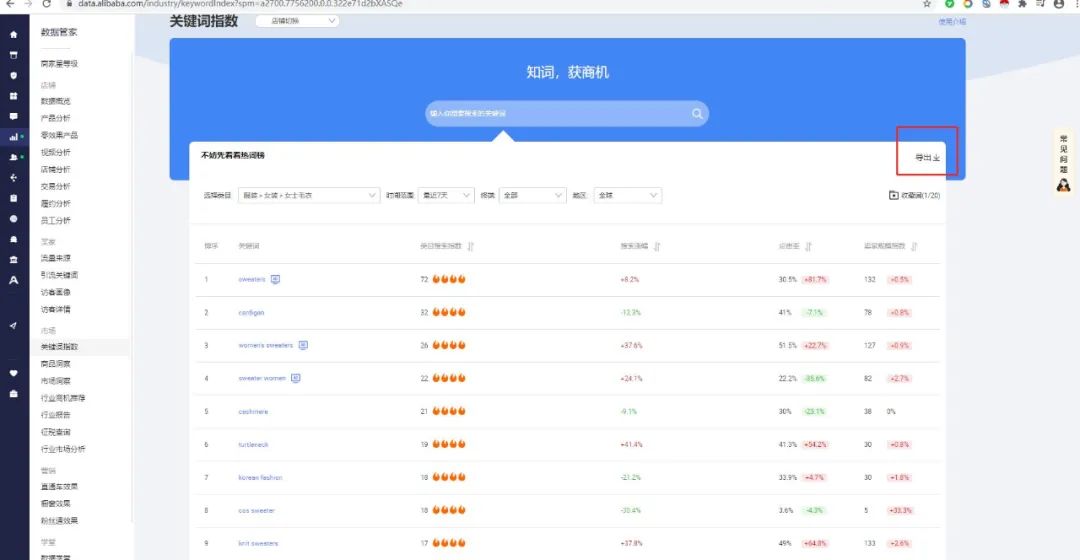The height and width of the screenshot is (560, 1080).
Task: Click the +37.6% growth value
Action: pos(631,346)
